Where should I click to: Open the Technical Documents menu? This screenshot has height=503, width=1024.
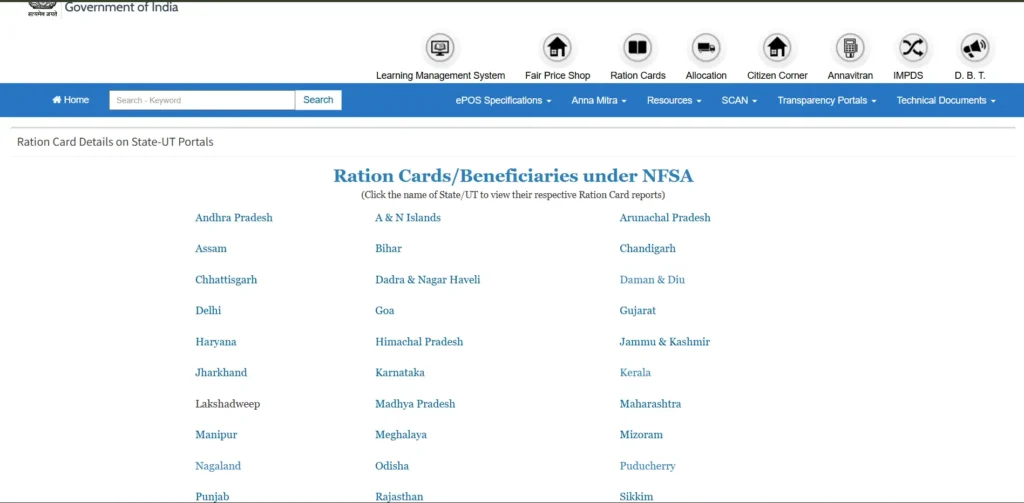tap(945, 100)
